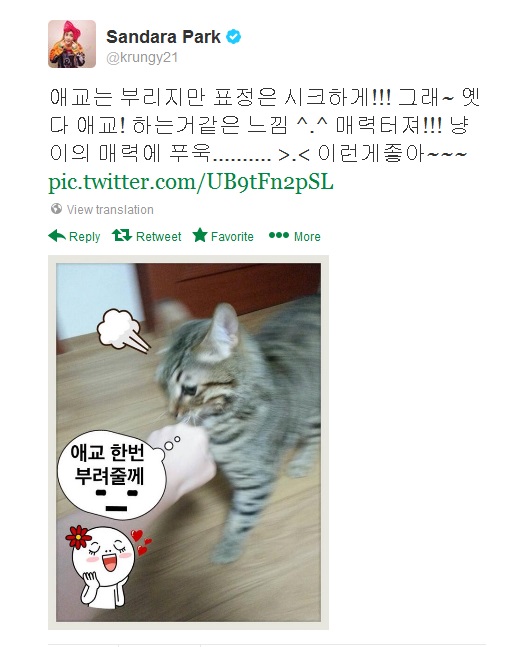Screen dimensions: 524x647
Task: Click the blue verified badge
Action: (x=234, y=37)
